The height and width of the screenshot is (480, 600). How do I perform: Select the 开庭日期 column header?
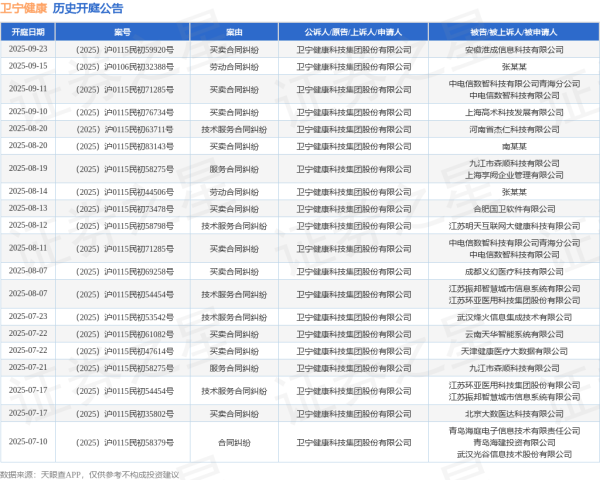tap(28, 32)
